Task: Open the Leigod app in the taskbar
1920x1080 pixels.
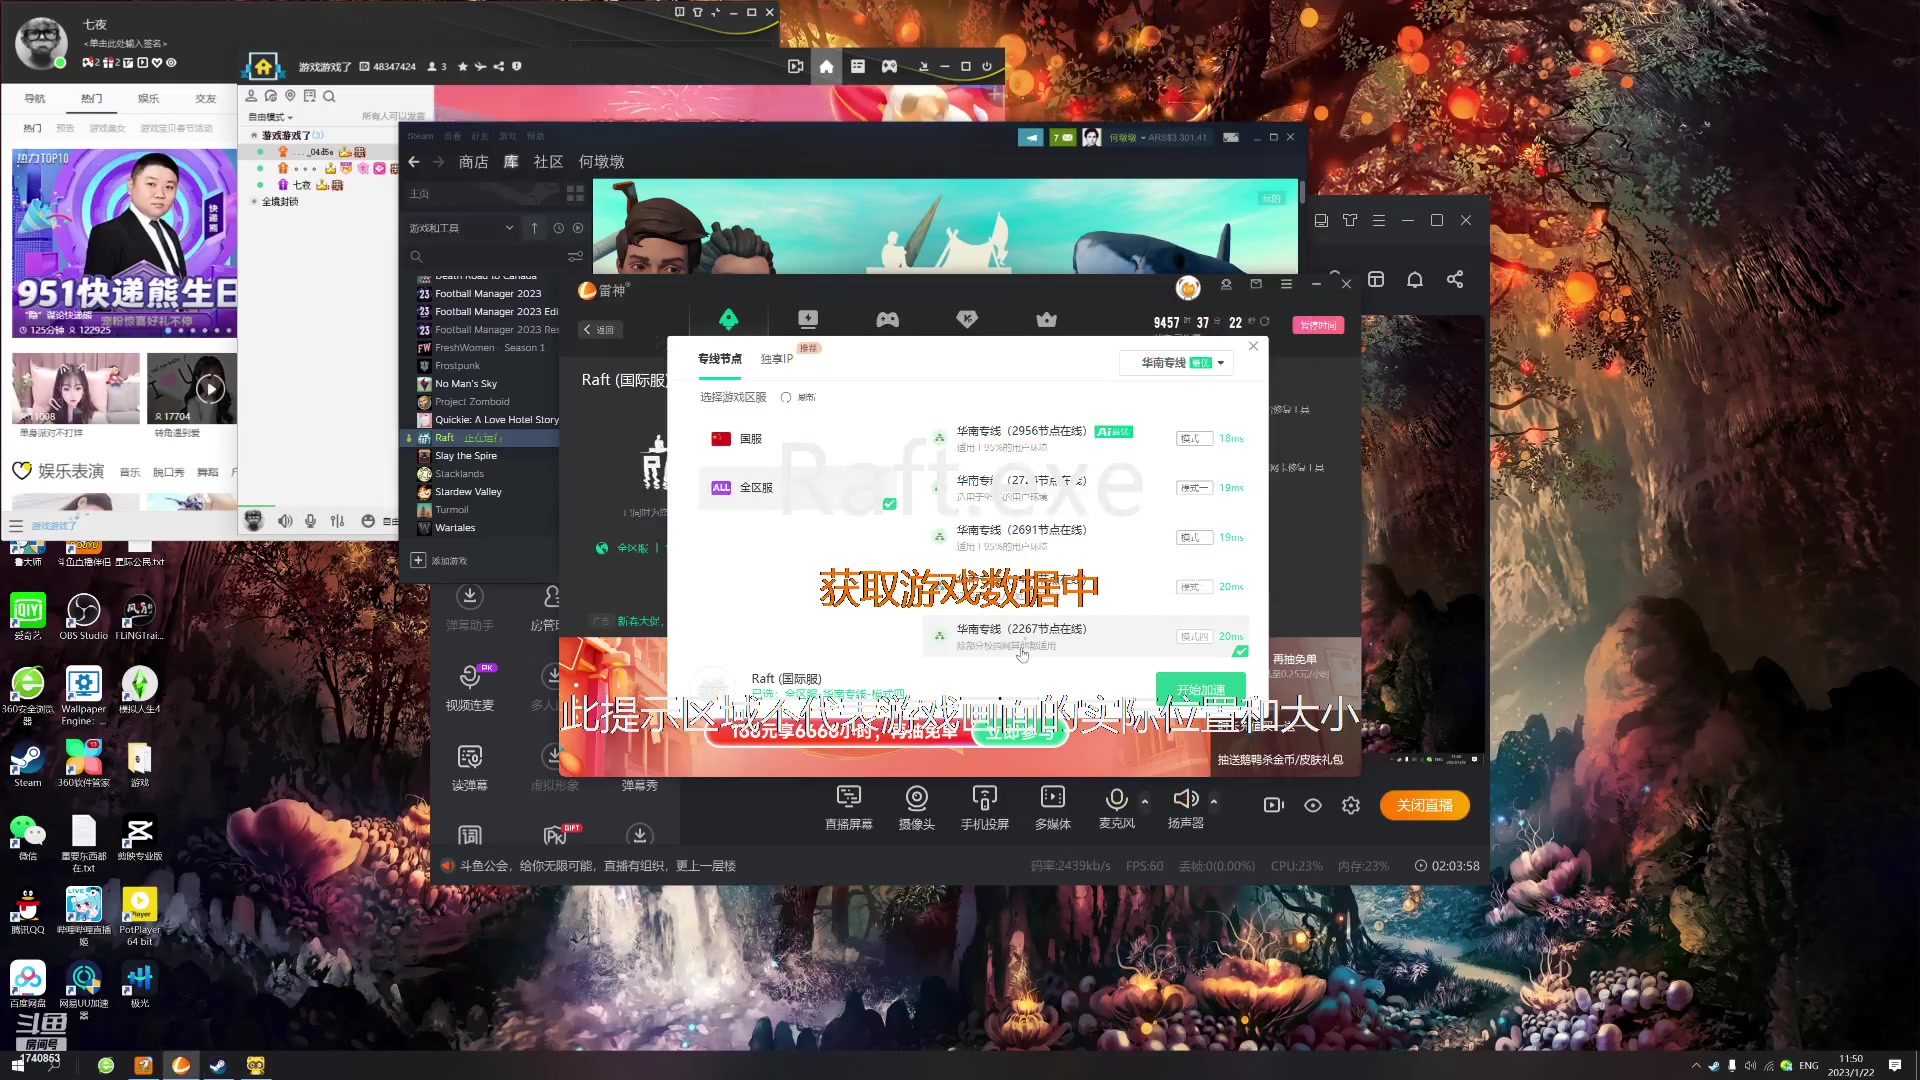Action: 181,1065
